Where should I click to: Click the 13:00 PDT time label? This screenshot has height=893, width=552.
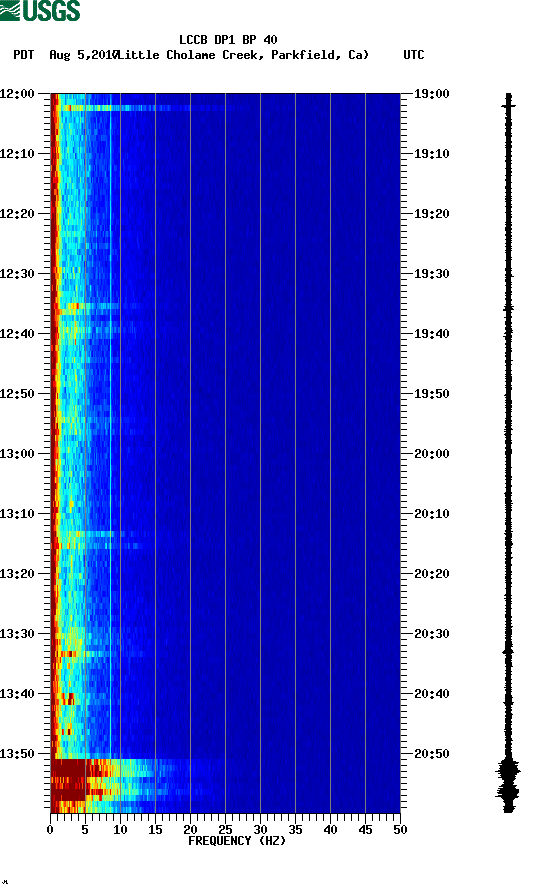pyautogui.click(x=17, y=453)
